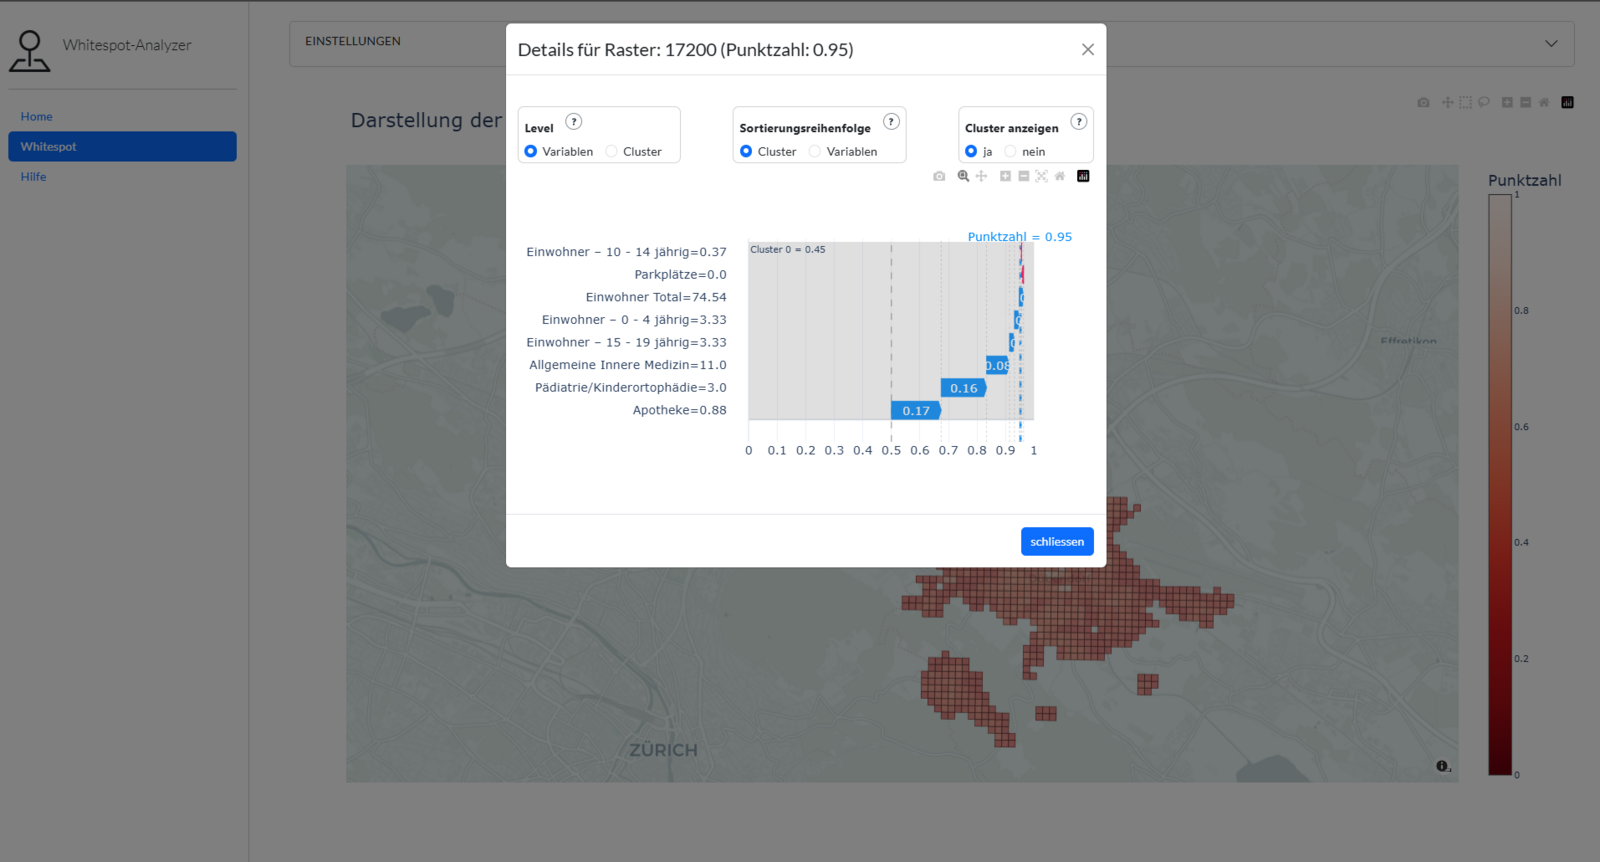Autoscale the waterfall chart axes
The height and width of the screenshot is (862, 1600).
click(x=1041, y=176)
